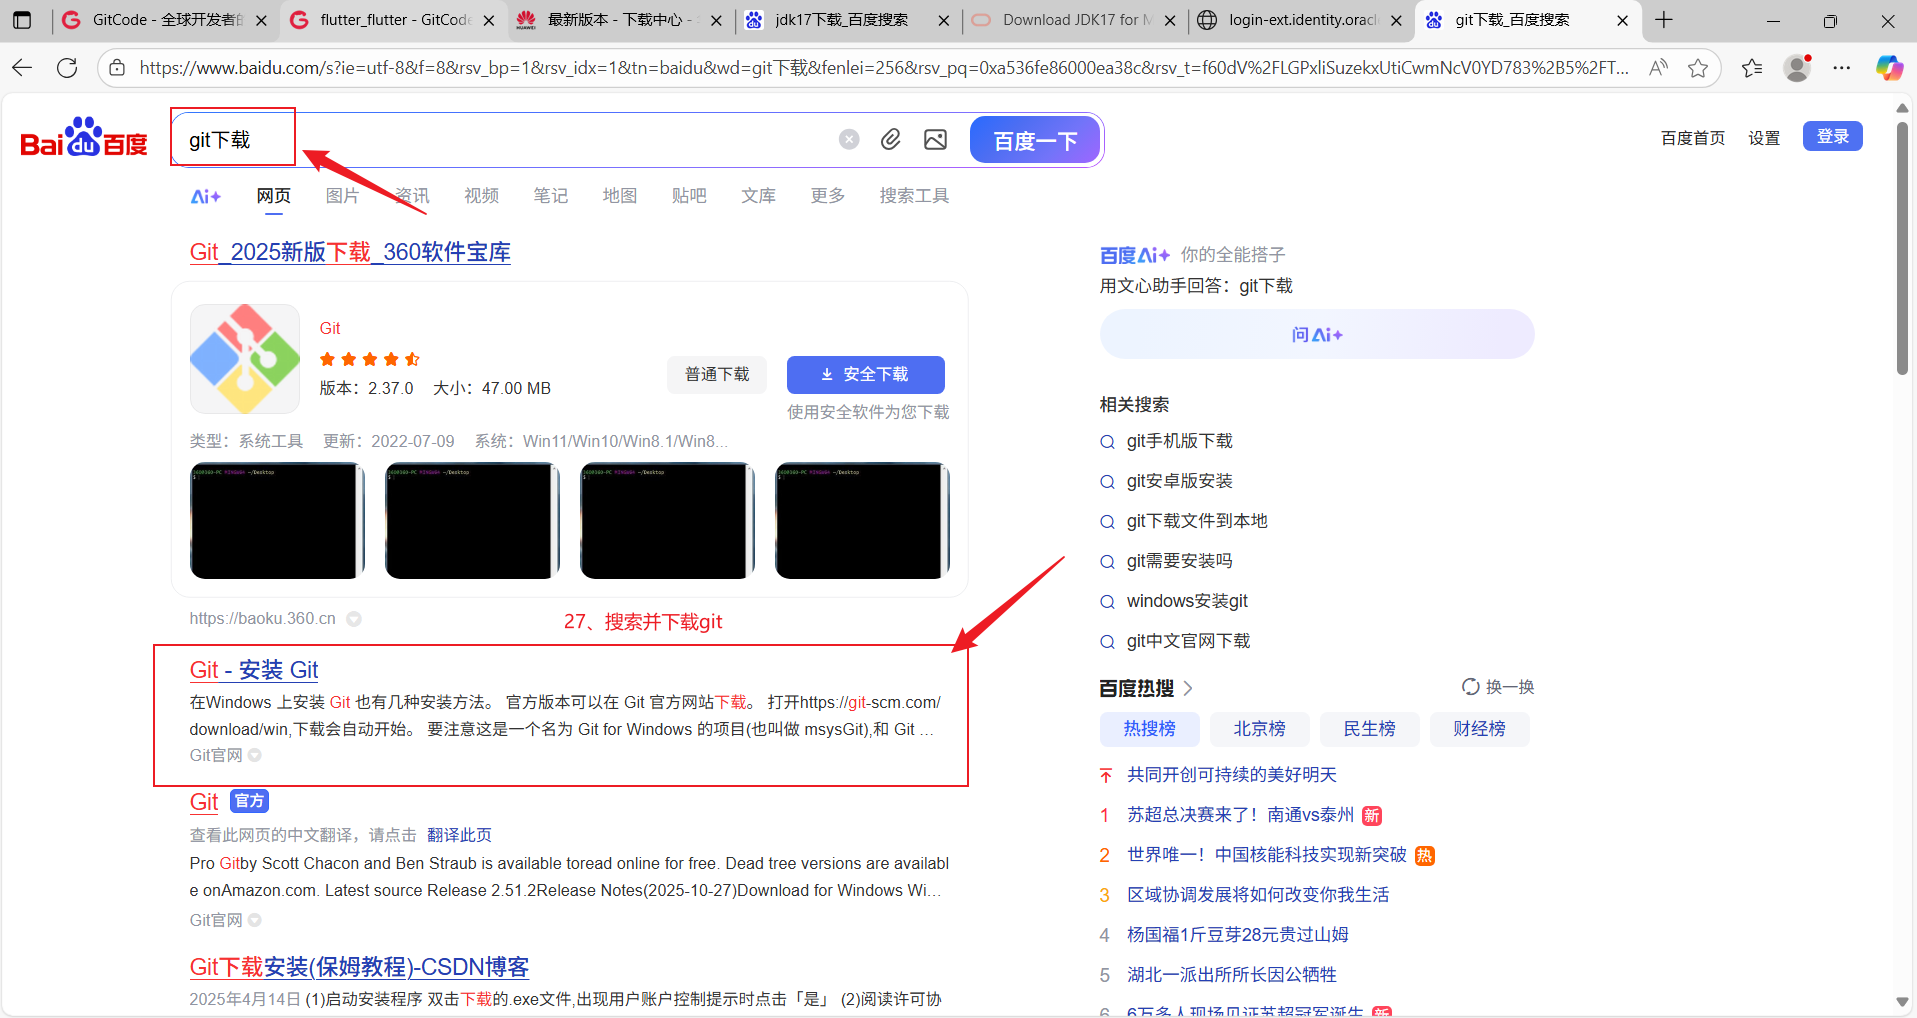
Task: Select the 热搜榜 tab
Action: tap(1149, 729)
